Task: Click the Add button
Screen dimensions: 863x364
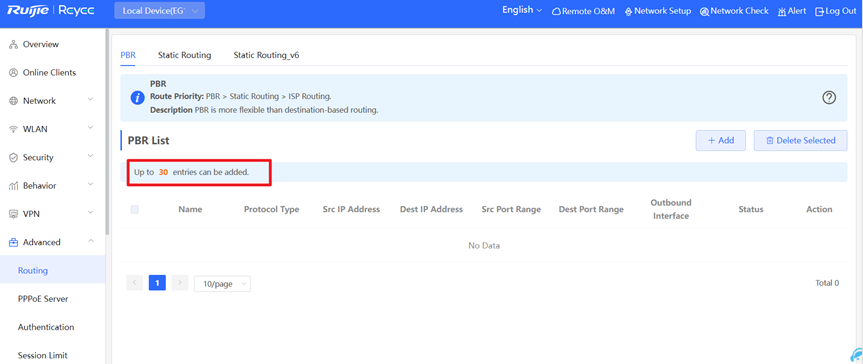Action: coord(720,140)
